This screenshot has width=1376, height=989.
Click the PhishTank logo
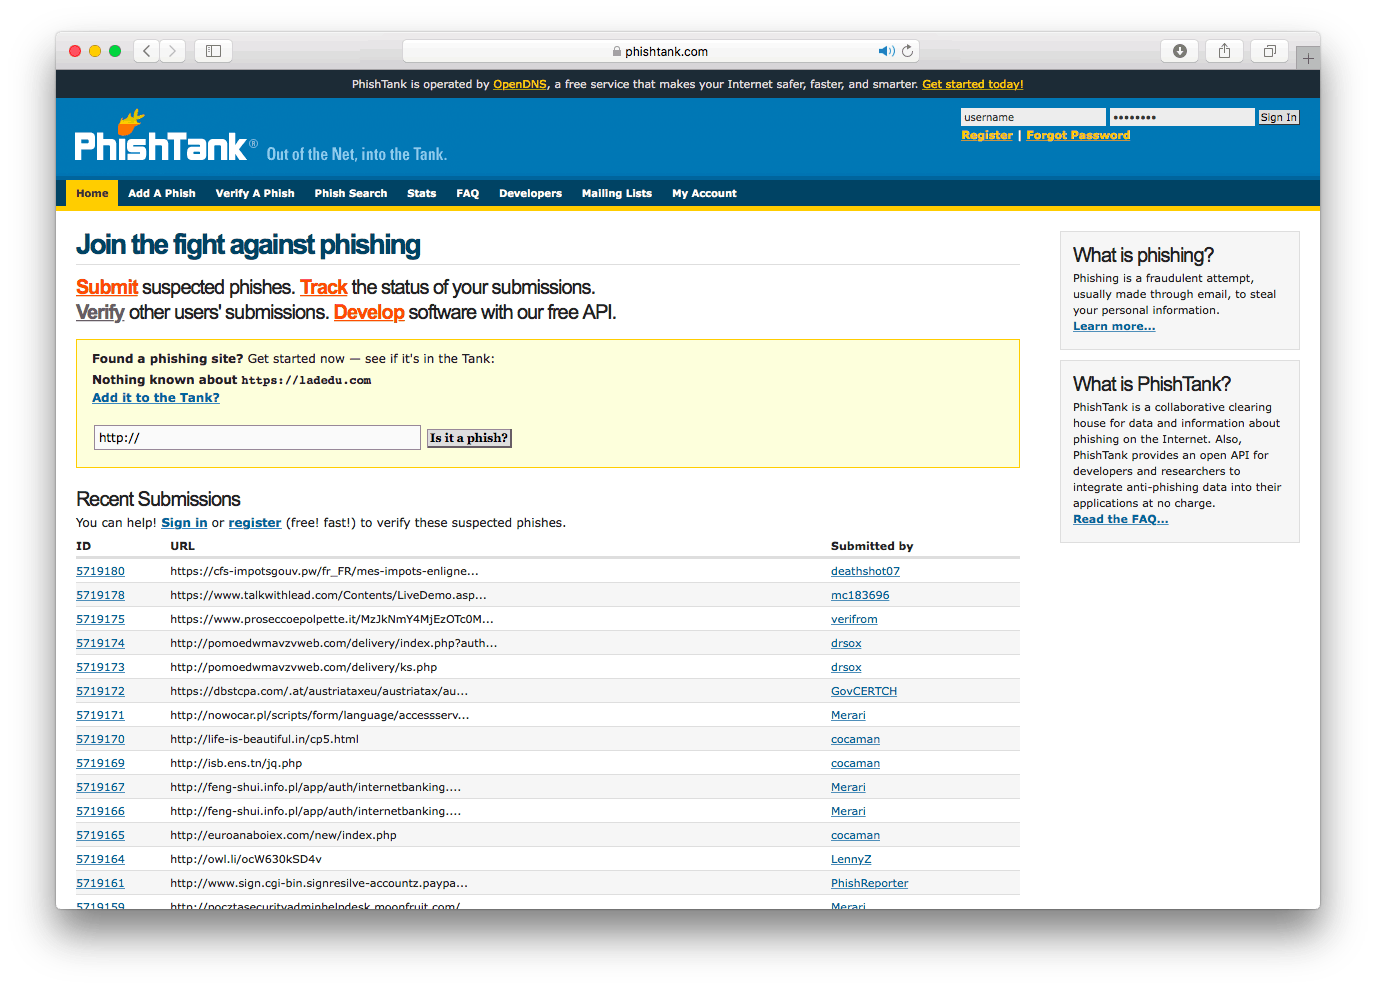pos(160,138)
